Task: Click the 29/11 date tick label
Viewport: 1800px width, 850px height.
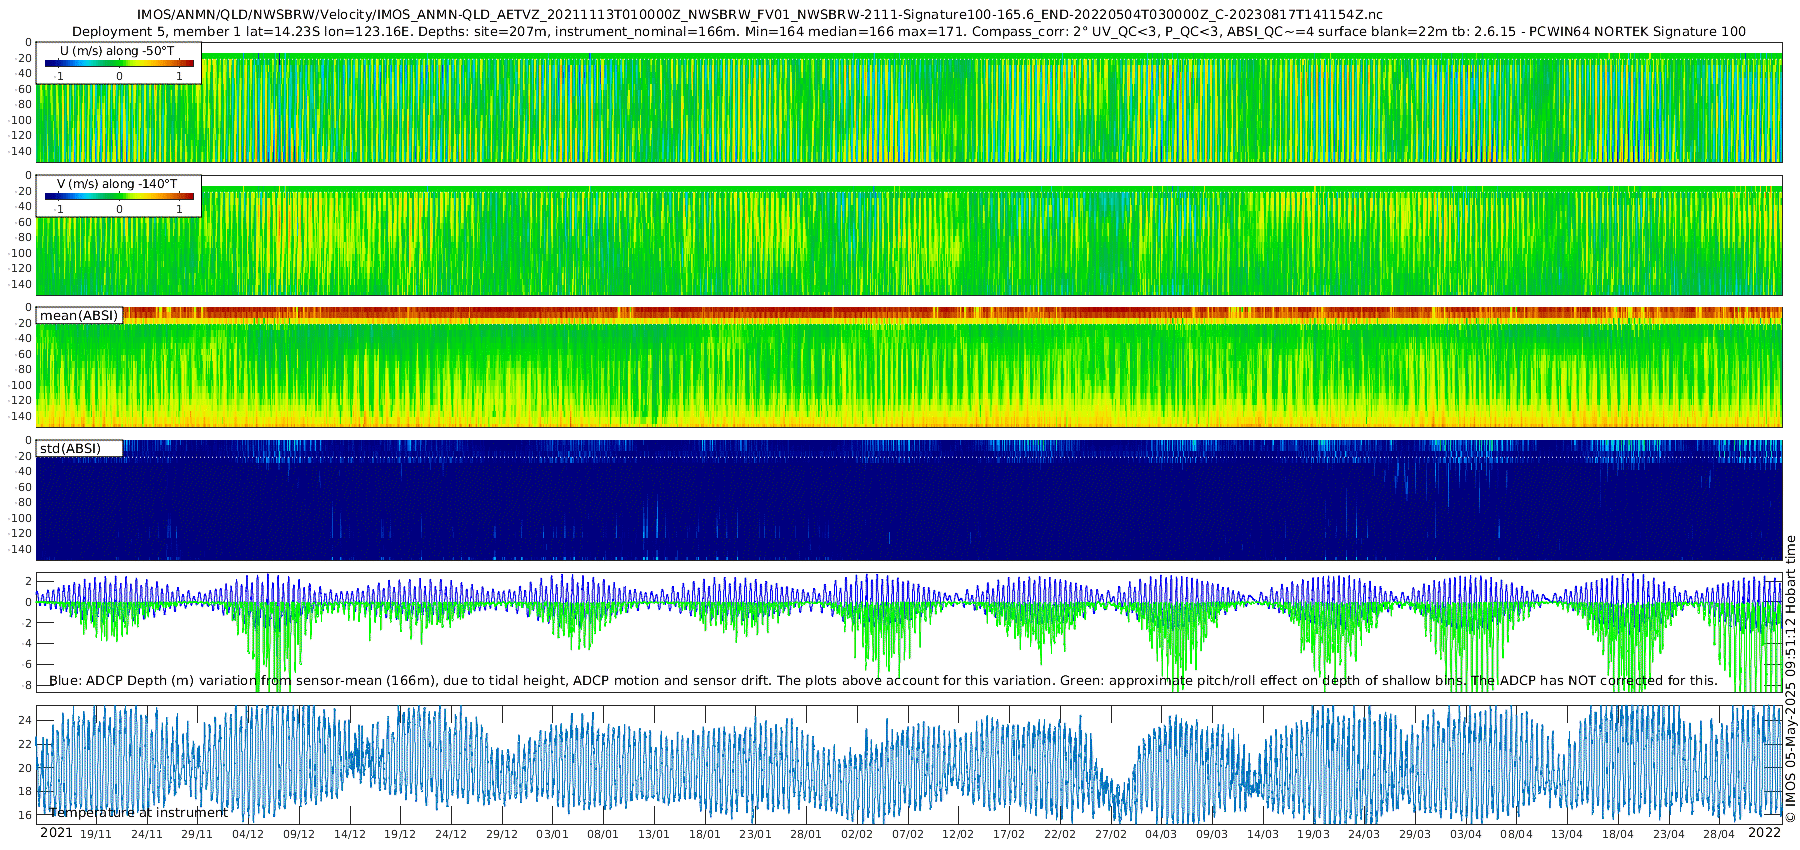Action: click(197, 834)
